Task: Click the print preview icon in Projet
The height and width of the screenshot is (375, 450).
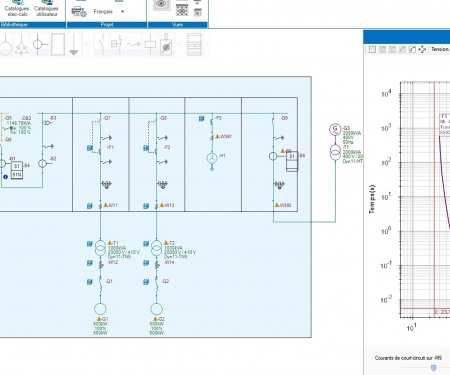Action: [79, 12]
